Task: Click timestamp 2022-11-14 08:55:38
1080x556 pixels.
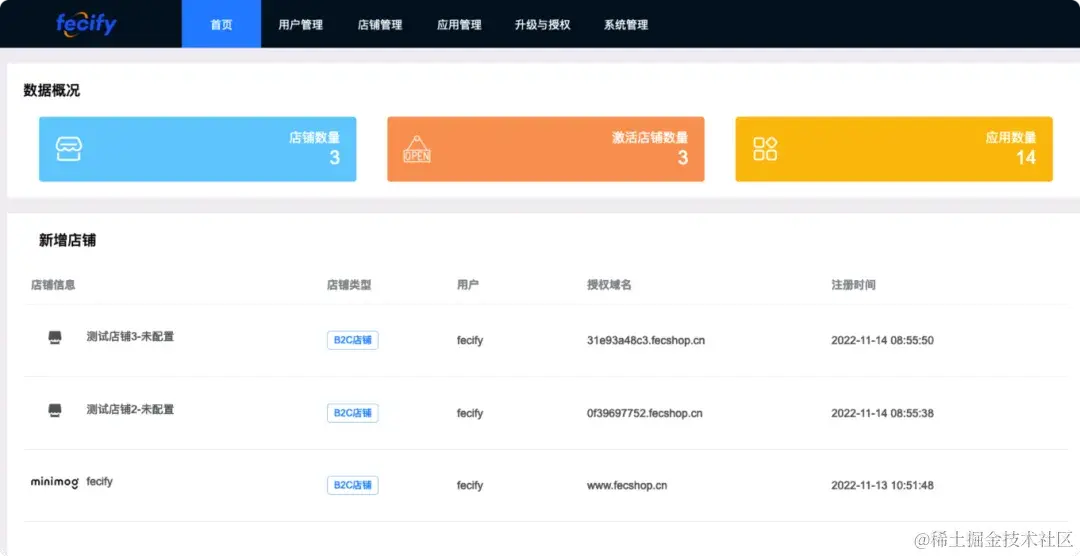Action: [882, 413]
